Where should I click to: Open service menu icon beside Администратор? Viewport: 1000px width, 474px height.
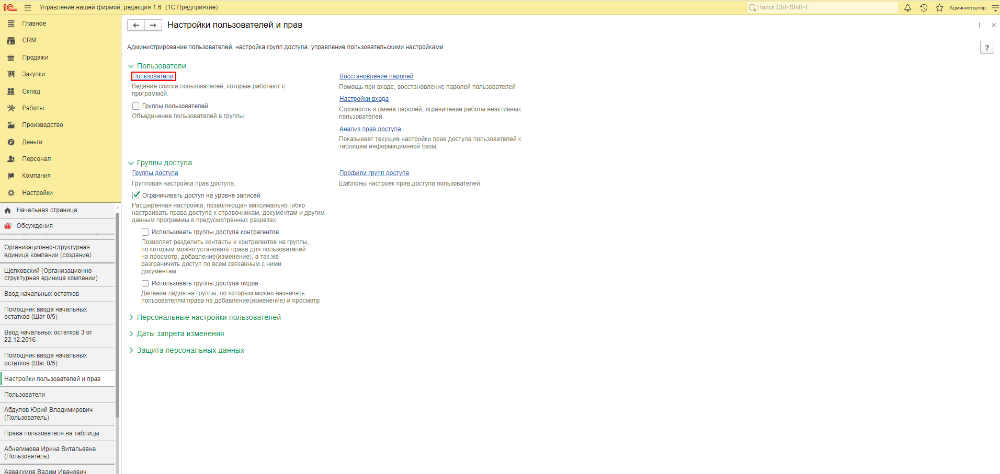click(994, 8)
